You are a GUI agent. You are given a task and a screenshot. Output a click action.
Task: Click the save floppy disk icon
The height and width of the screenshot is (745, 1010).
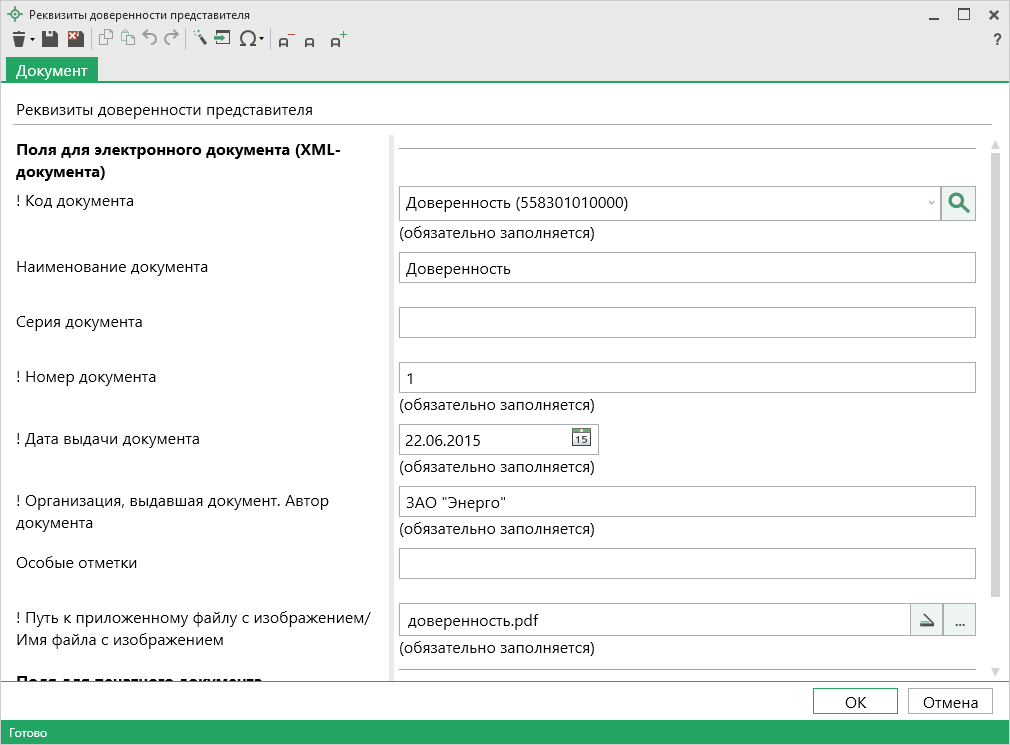(50, 39)
